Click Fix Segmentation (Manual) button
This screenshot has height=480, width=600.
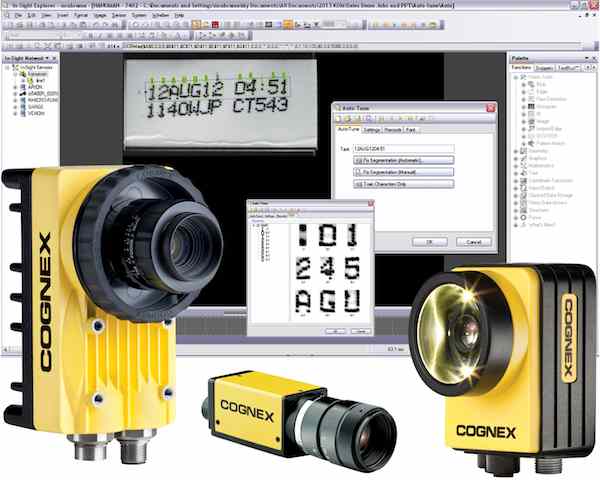403,172
